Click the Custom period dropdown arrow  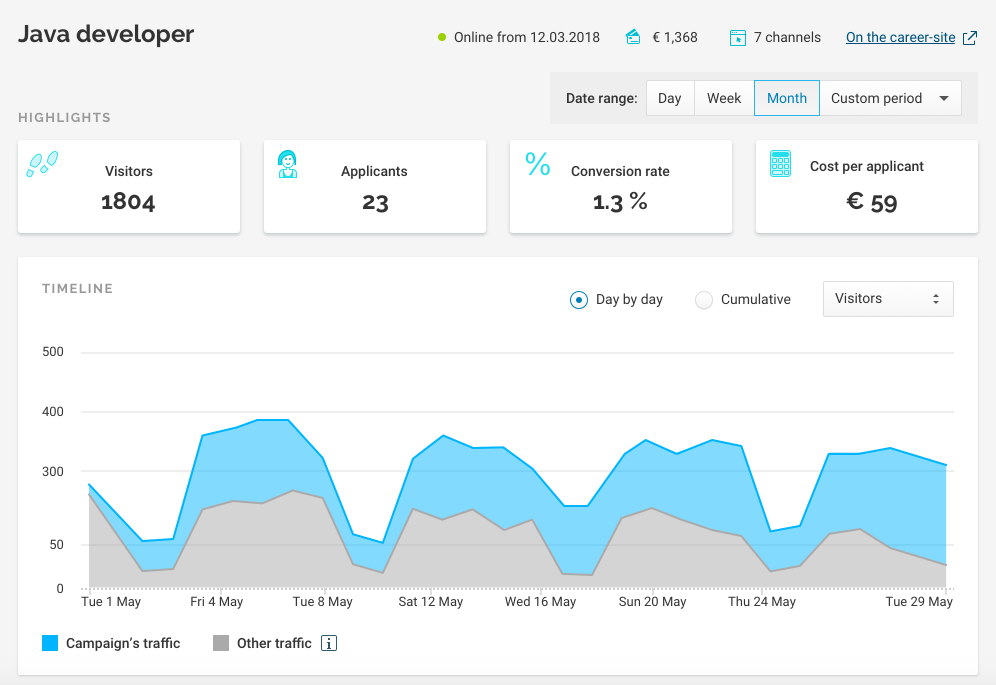943,98
